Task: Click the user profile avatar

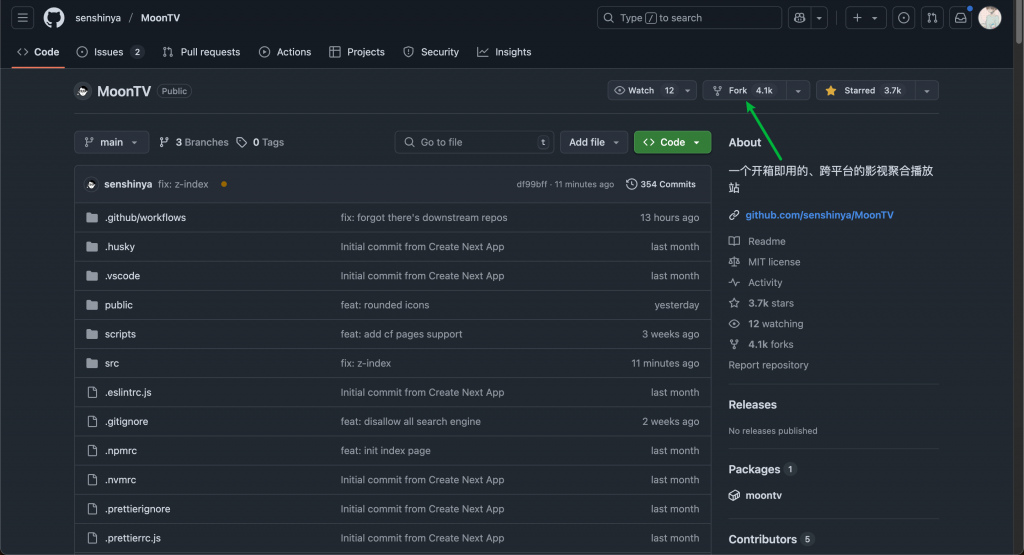Action: pos(989,18)
